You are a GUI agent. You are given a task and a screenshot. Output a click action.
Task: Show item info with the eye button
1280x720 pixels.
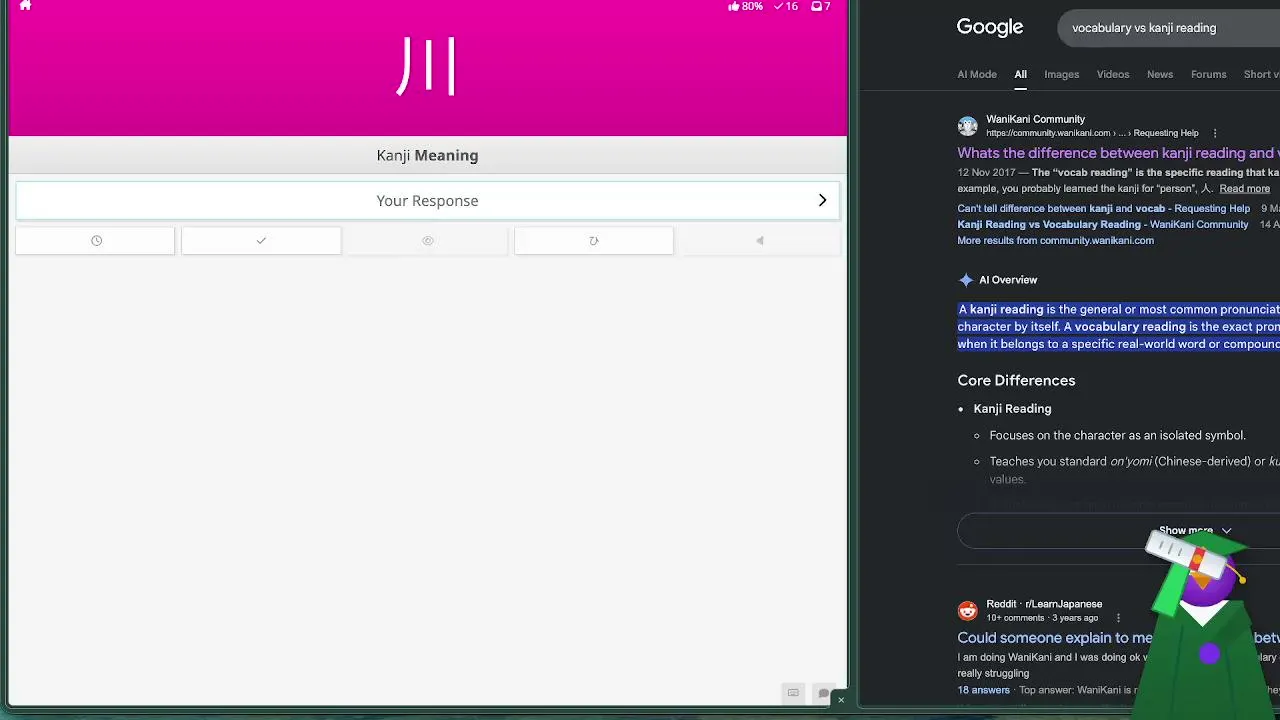(427, 241)
